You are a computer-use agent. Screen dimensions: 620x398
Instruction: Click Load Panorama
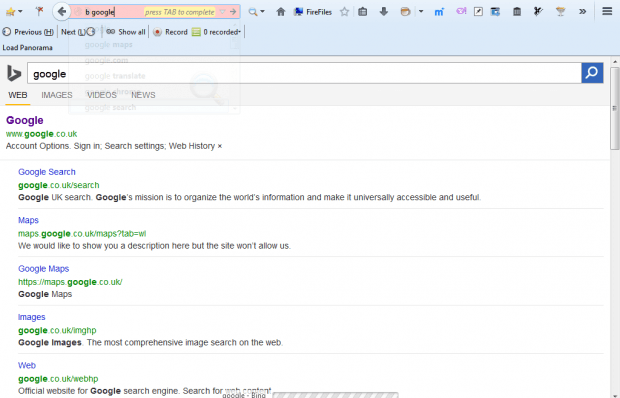[27, 48]
